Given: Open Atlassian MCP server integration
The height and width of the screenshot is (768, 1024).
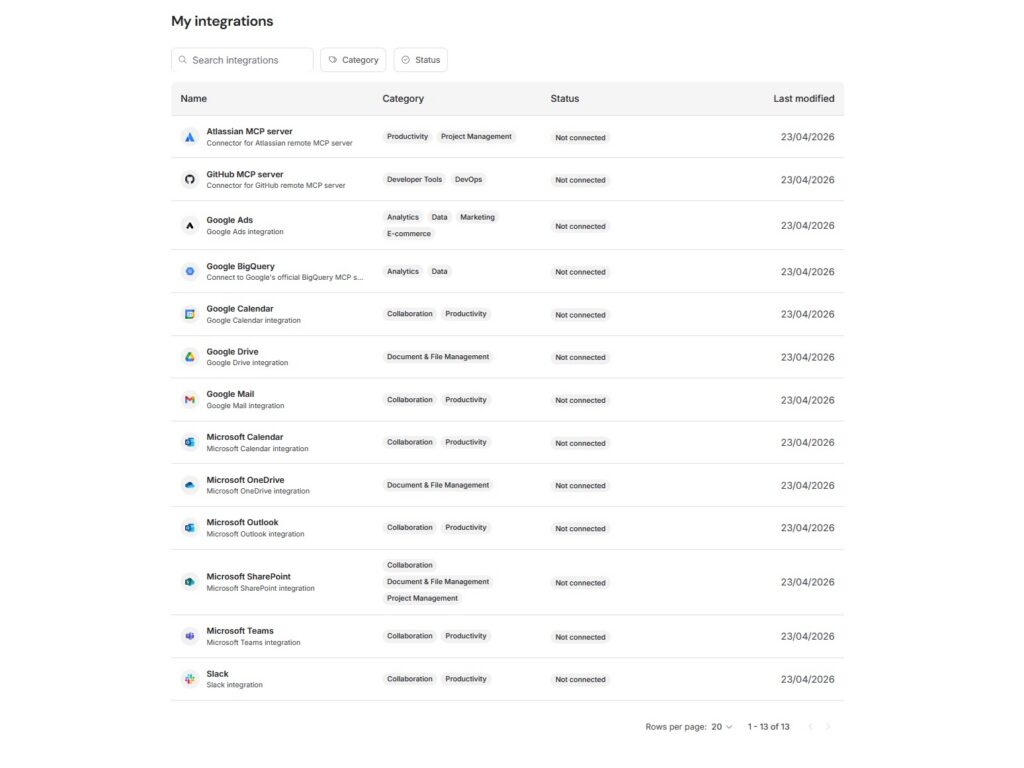Looking at the screenshot, I should (x=249, y=131).
